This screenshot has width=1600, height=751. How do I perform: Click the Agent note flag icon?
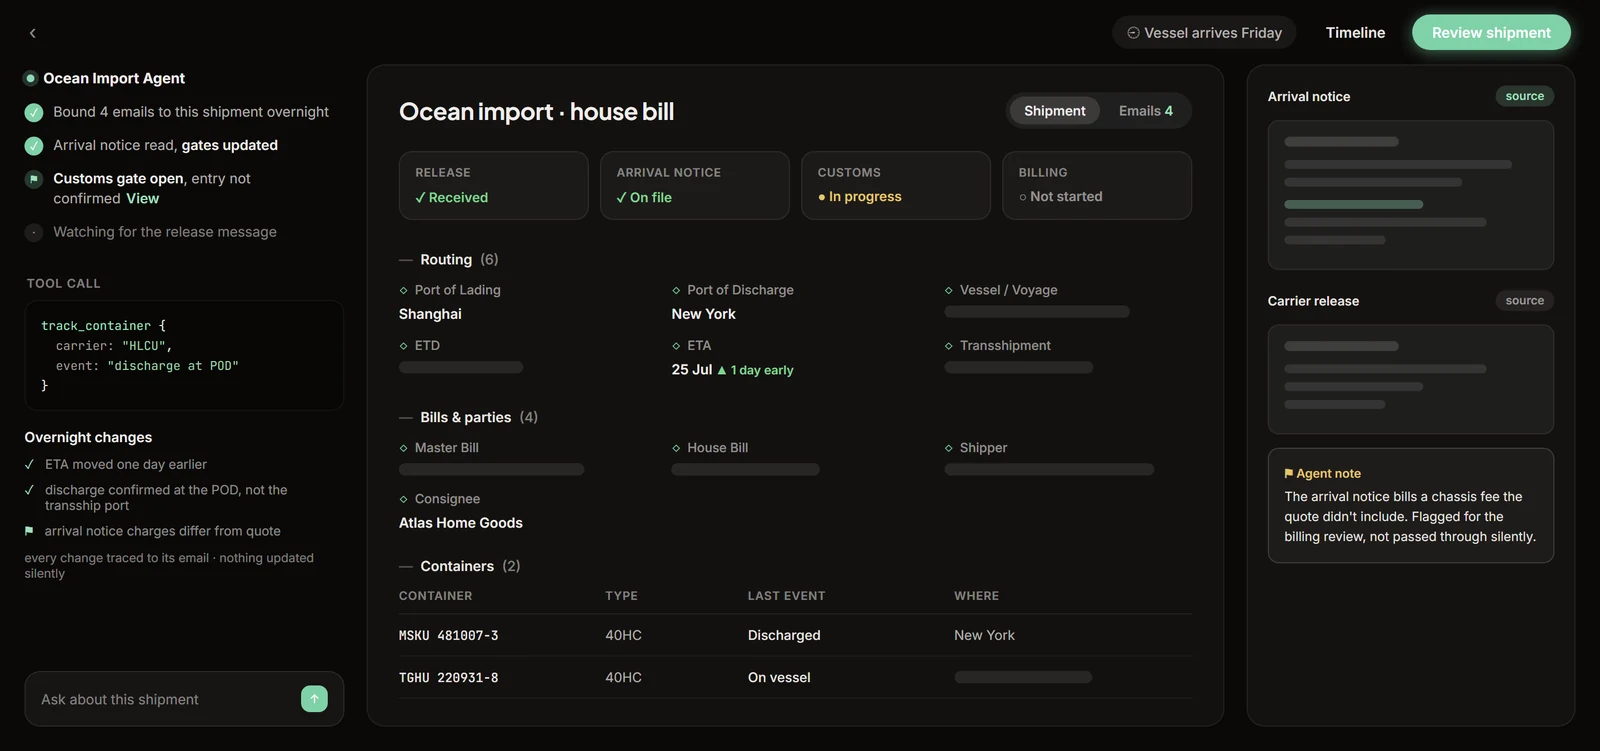[1289, 474]
